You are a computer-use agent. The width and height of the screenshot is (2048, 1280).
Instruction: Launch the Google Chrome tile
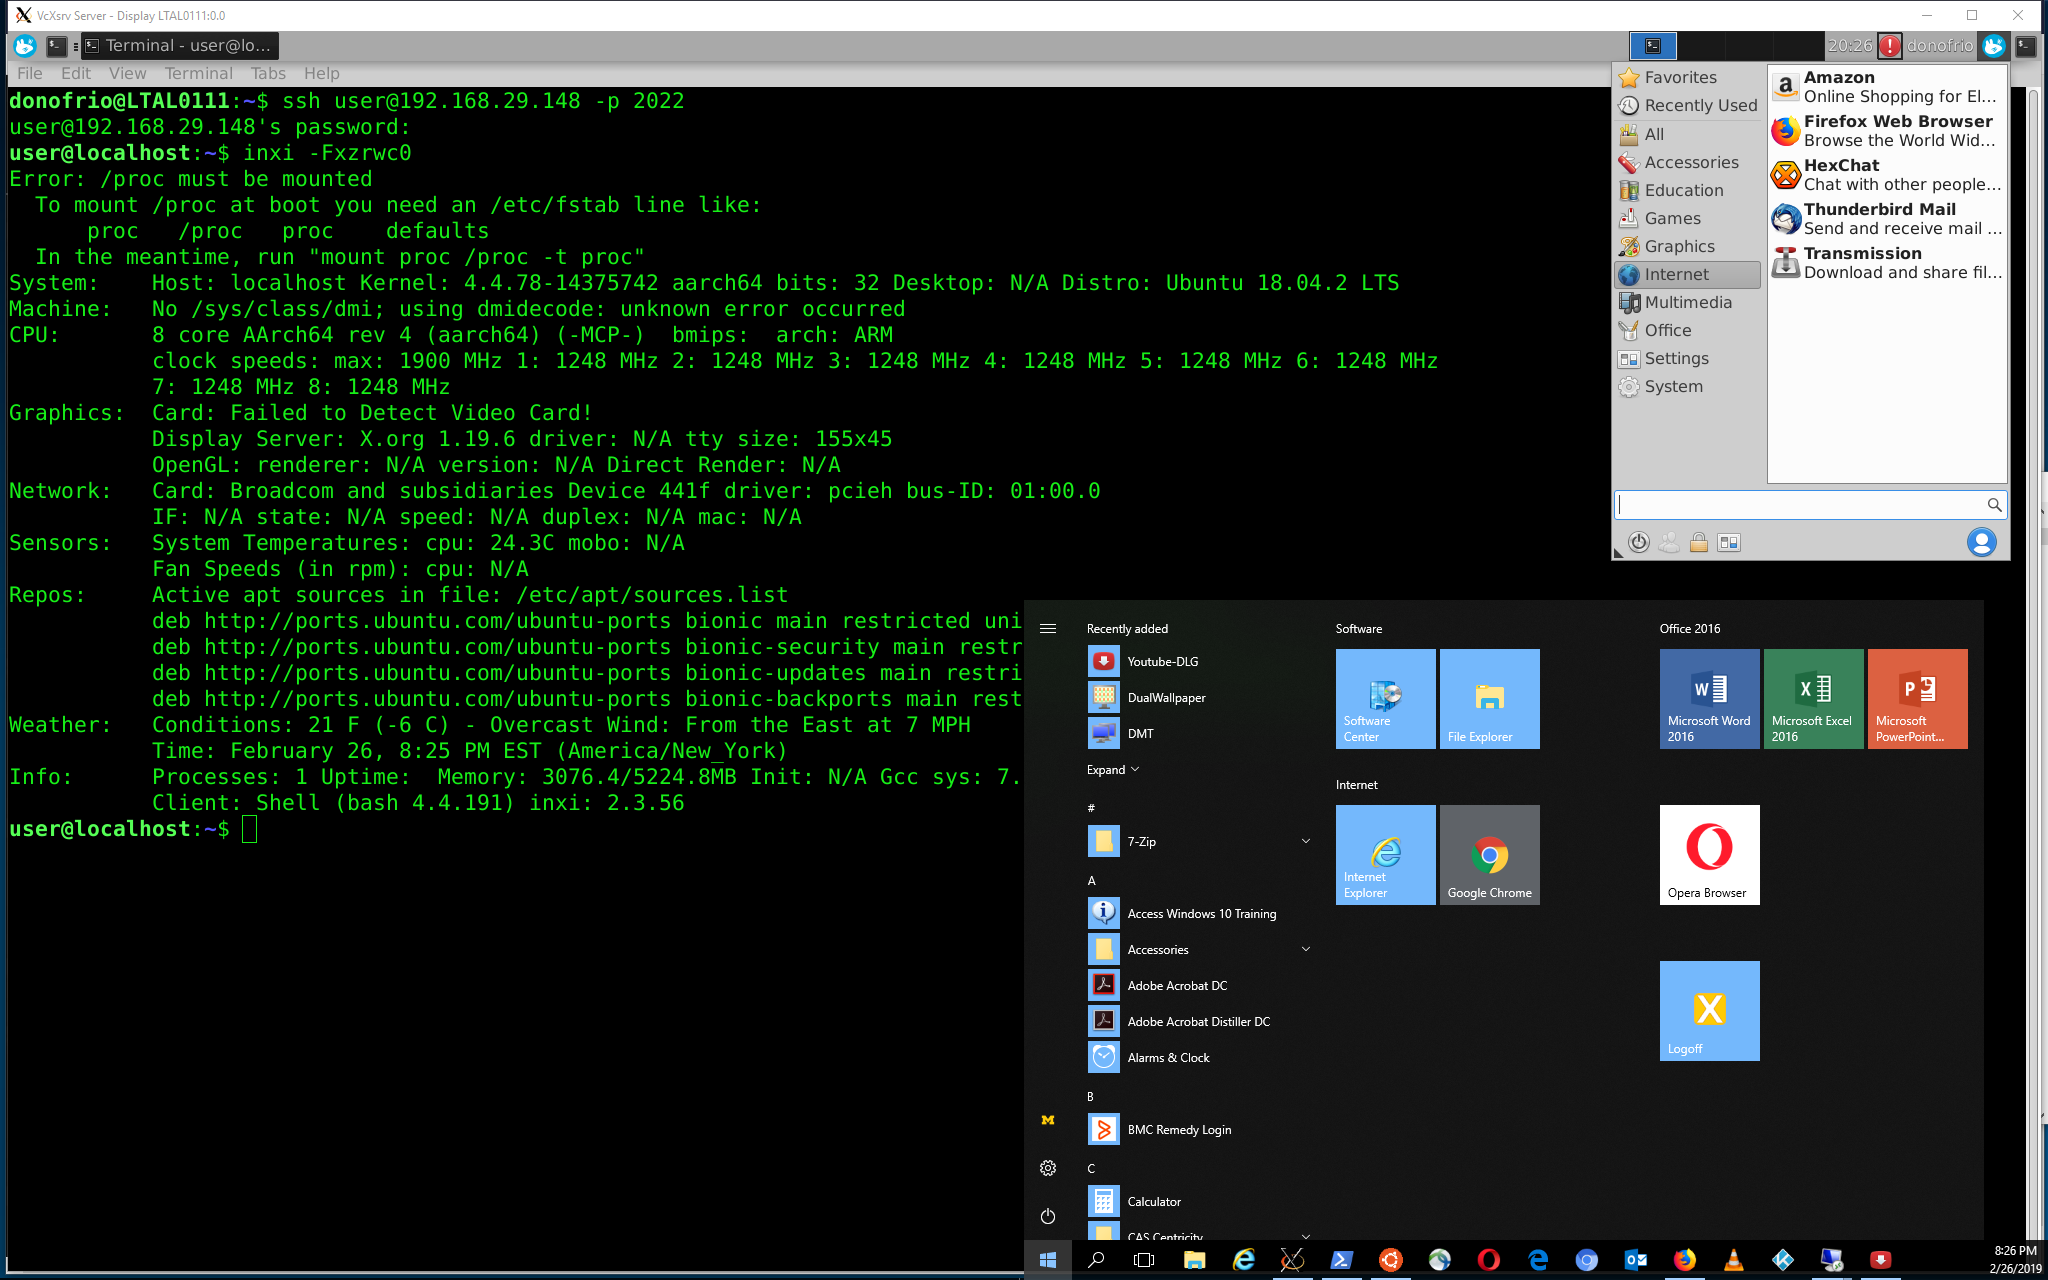click(x=1489, y=855)
